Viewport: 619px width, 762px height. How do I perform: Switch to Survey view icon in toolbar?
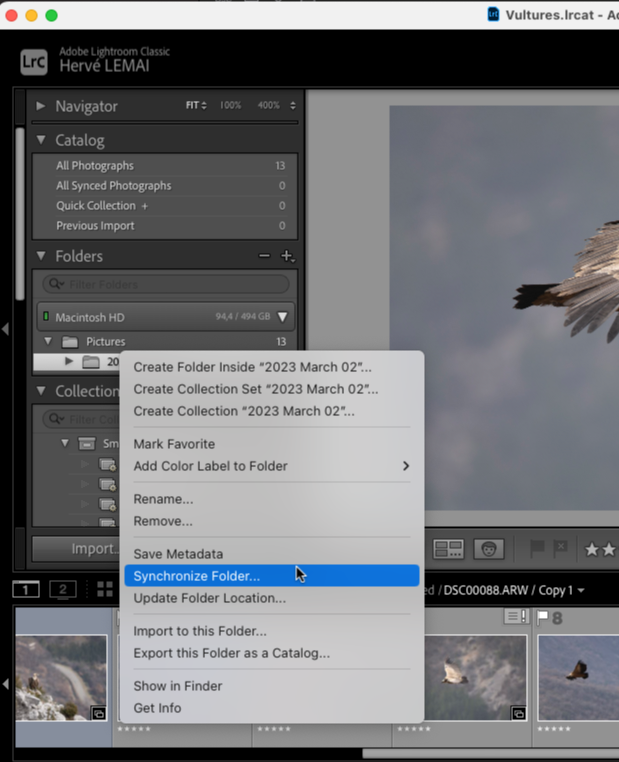coord(448,549)
